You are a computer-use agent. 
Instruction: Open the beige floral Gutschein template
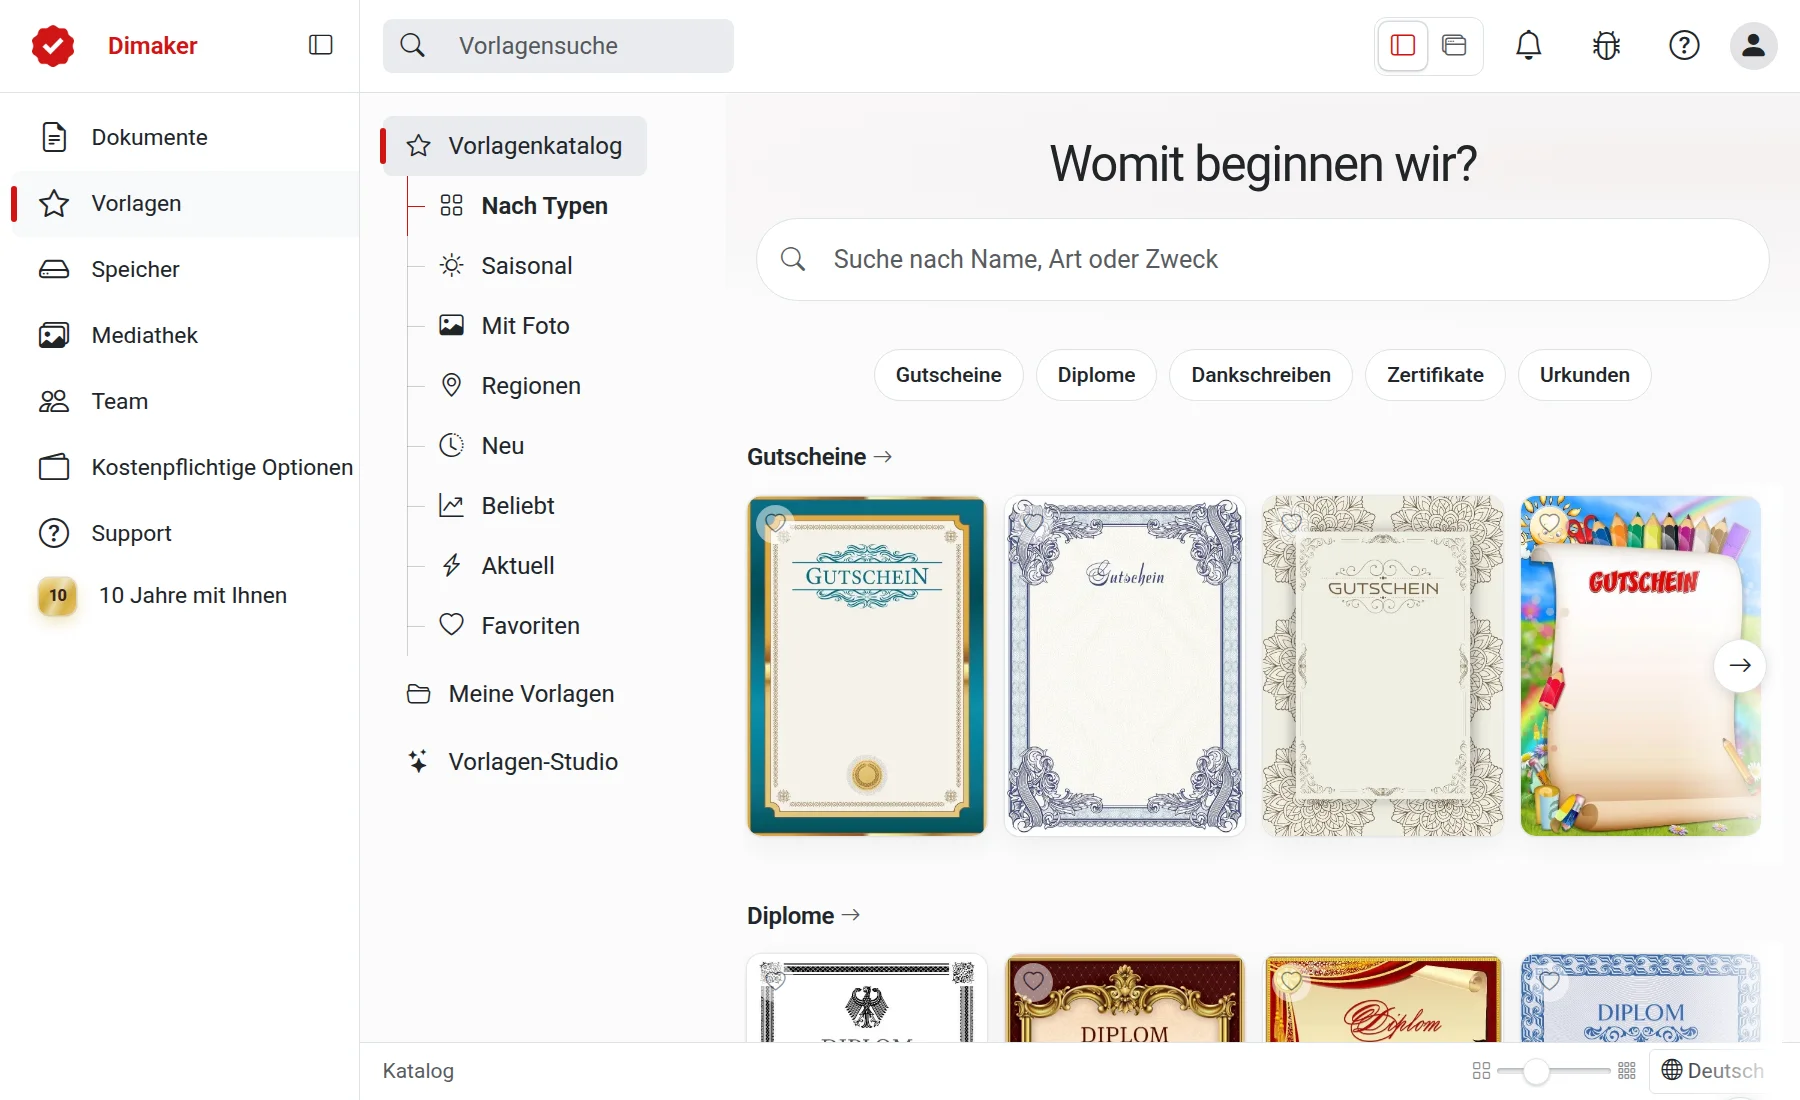(x=1383, y=666)
